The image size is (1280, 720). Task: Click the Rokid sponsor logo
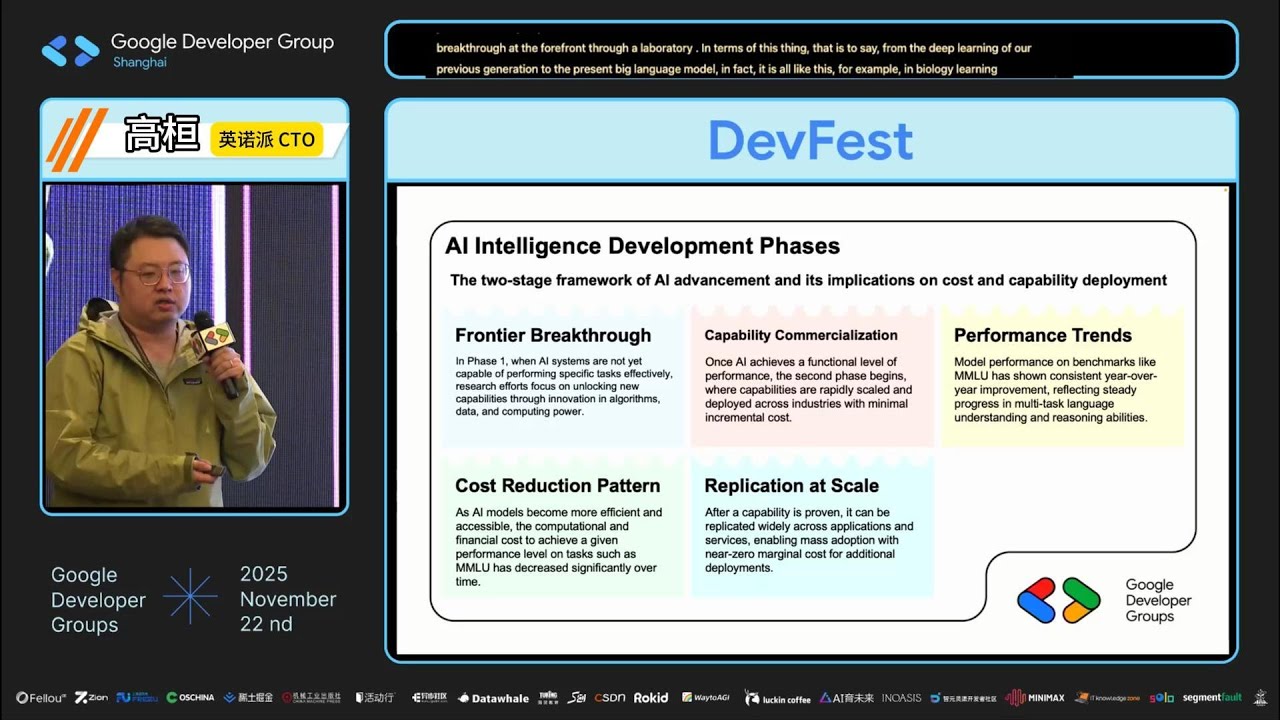[651, 698]
